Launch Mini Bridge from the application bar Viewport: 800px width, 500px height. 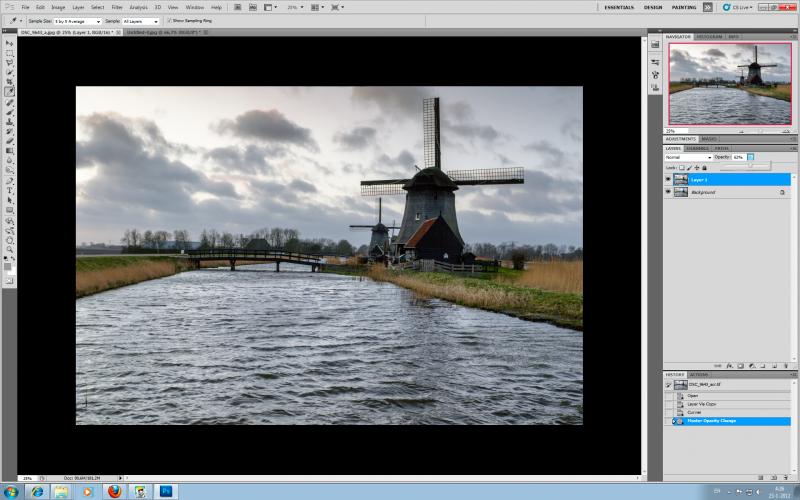click(x=253, y=7)
